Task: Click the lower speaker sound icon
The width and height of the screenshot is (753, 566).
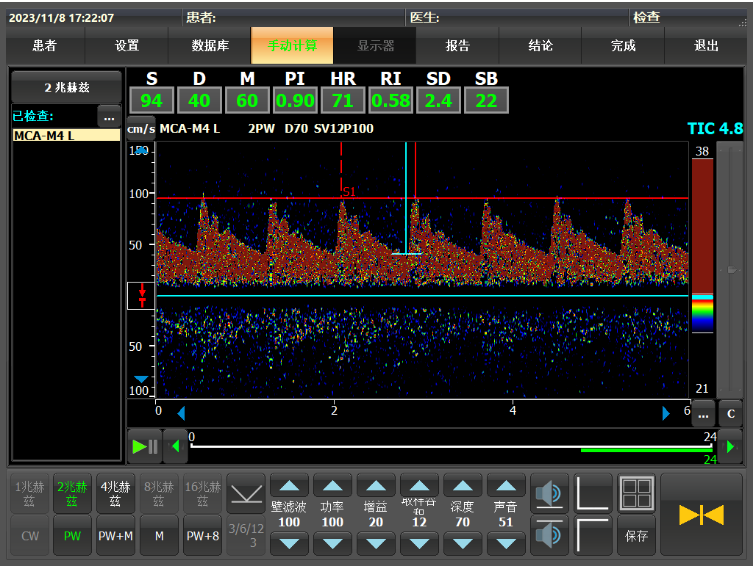Action: tap(549, 534)
